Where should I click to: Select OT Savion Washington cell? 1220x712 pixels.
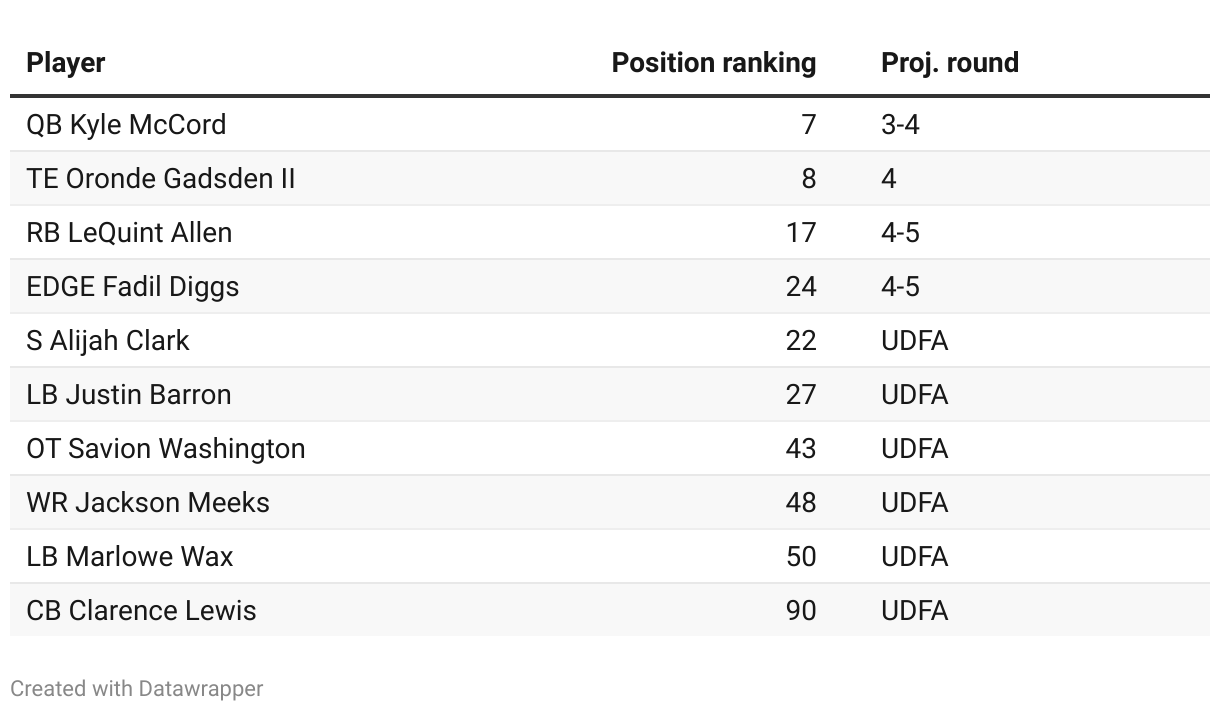pos(166,449)
